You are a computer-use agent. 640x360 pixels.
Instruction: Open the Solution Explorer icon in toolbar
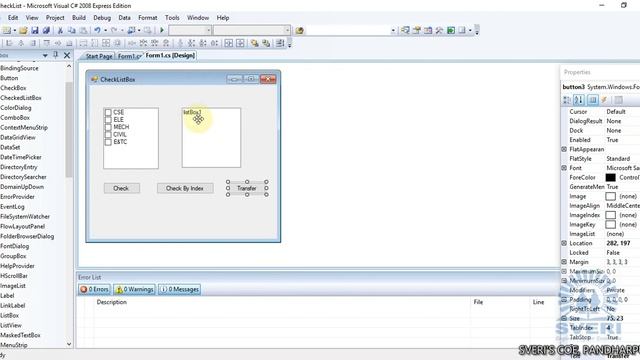pos(405,30)
